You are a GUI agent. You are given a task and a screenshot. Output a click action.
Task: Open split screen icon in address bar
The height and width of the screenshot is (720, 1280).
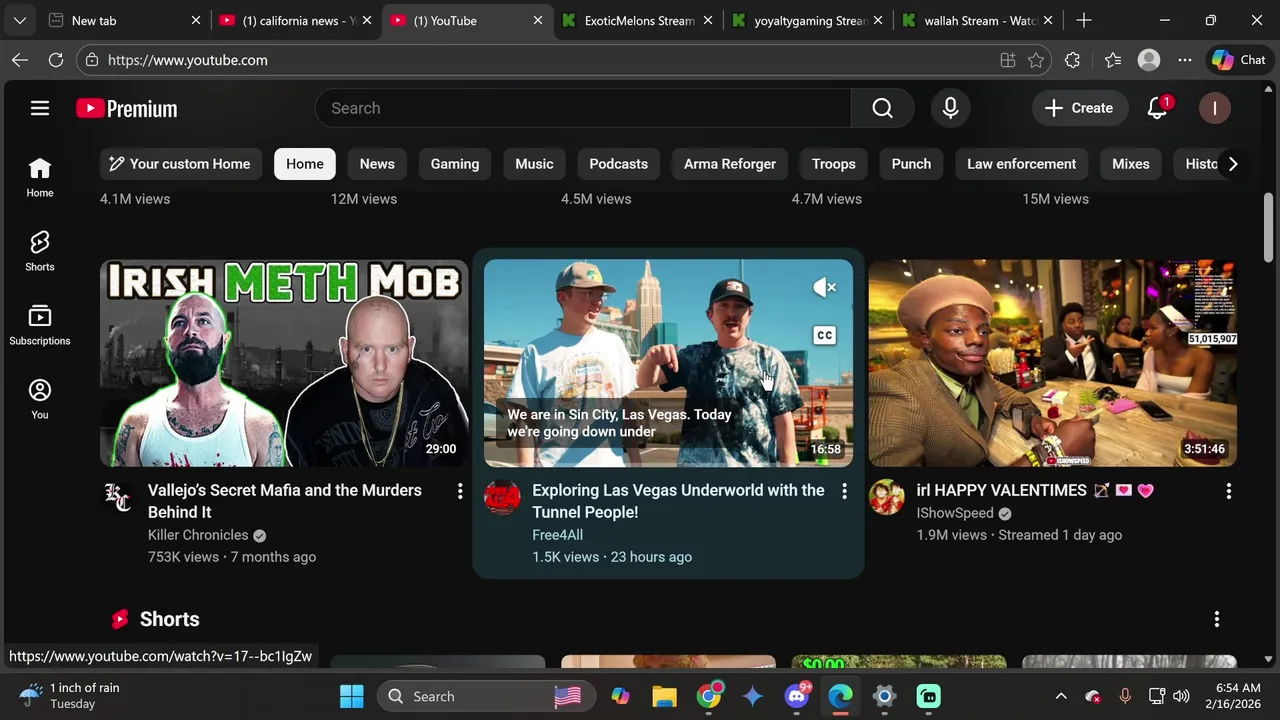[x=1008, y=60]
